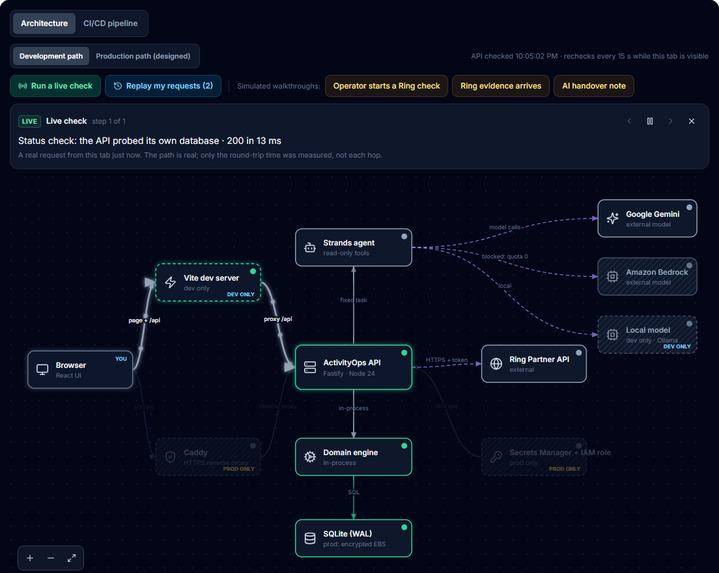The width and height of the screenshot is (719, 573).
Task: Click the 'page + /api' edge label
Action: [x=144, y=320]
